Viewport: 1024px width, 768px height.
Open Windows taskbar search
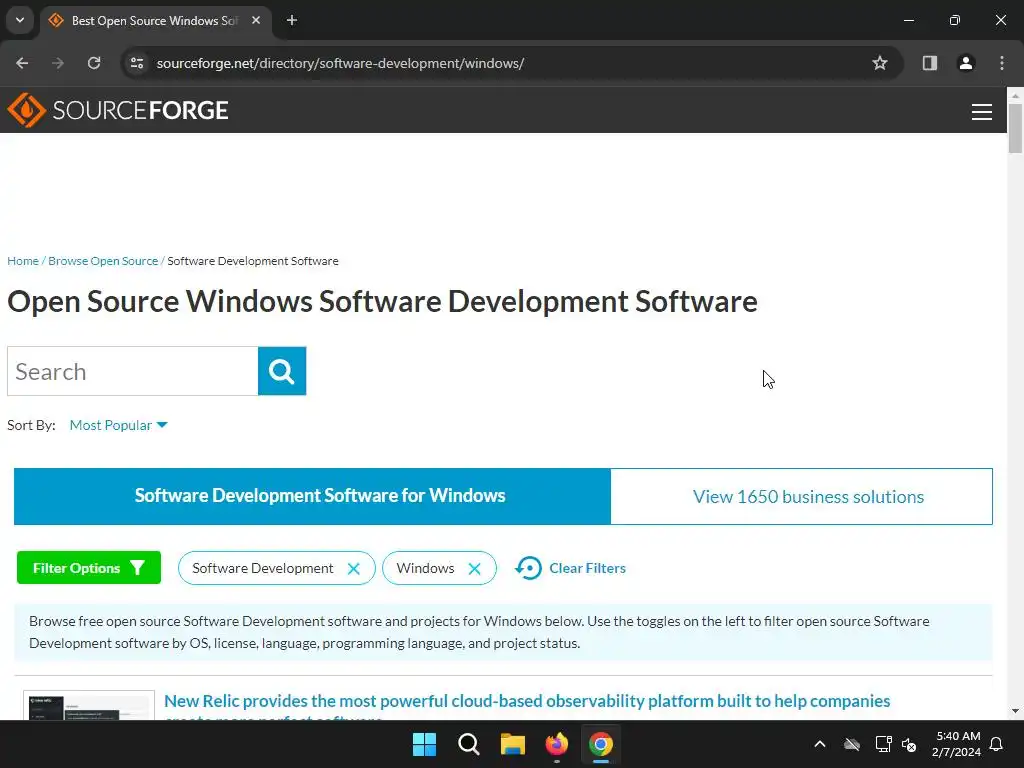(x=468, y=744)
